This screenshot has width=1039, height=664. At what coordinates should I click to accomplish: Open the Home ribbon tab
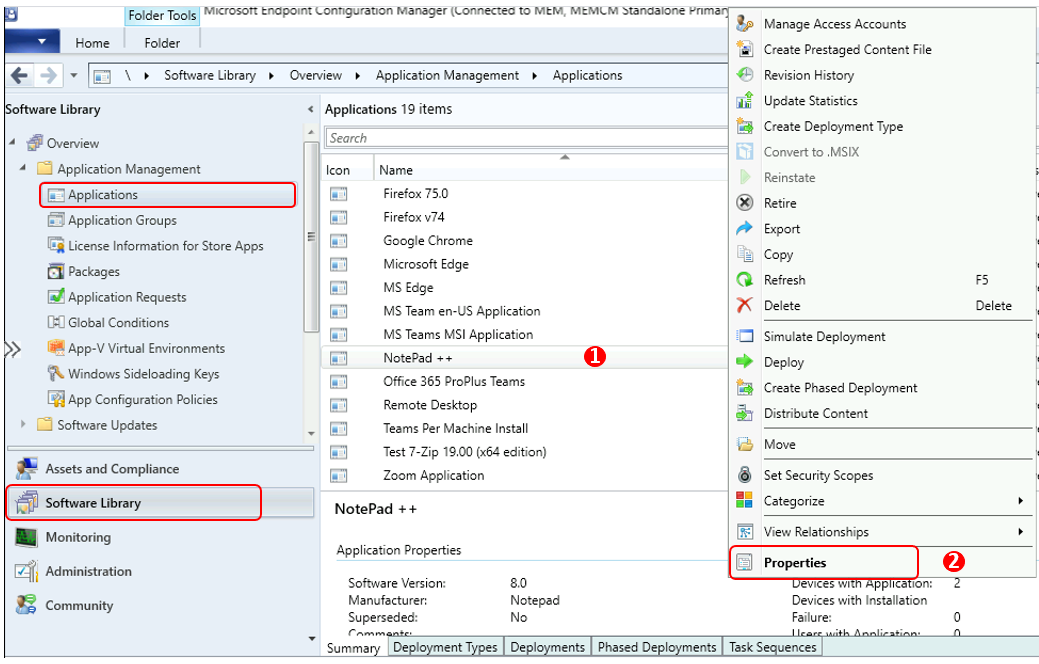point(92,43)
